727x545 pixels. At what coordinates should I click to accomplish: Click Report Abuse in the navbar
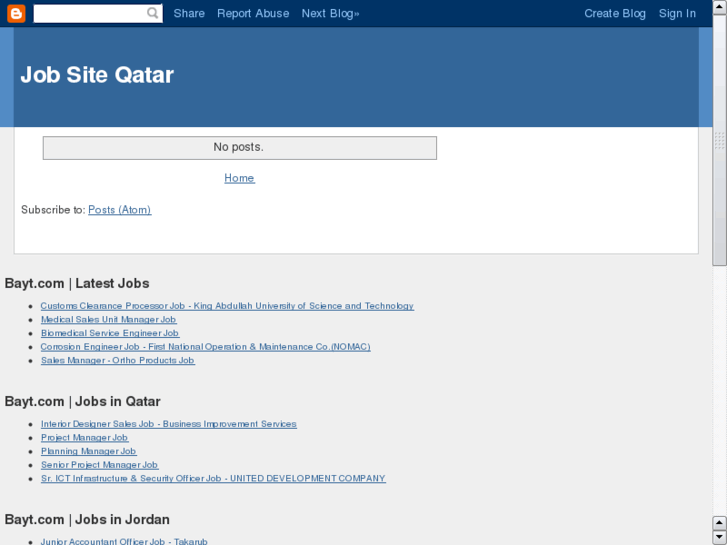(x=253, y=13)
